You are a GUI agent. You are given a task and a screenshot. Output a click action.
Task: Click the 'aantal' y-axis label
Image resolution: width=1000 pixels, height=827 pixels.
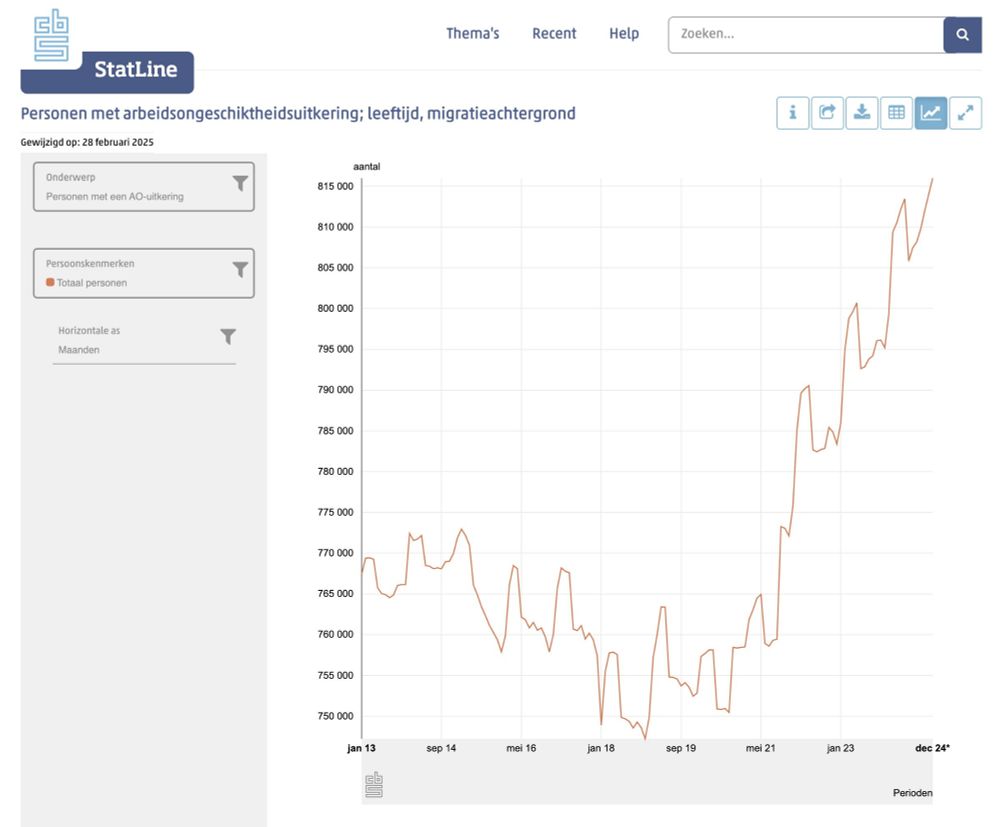367,166
